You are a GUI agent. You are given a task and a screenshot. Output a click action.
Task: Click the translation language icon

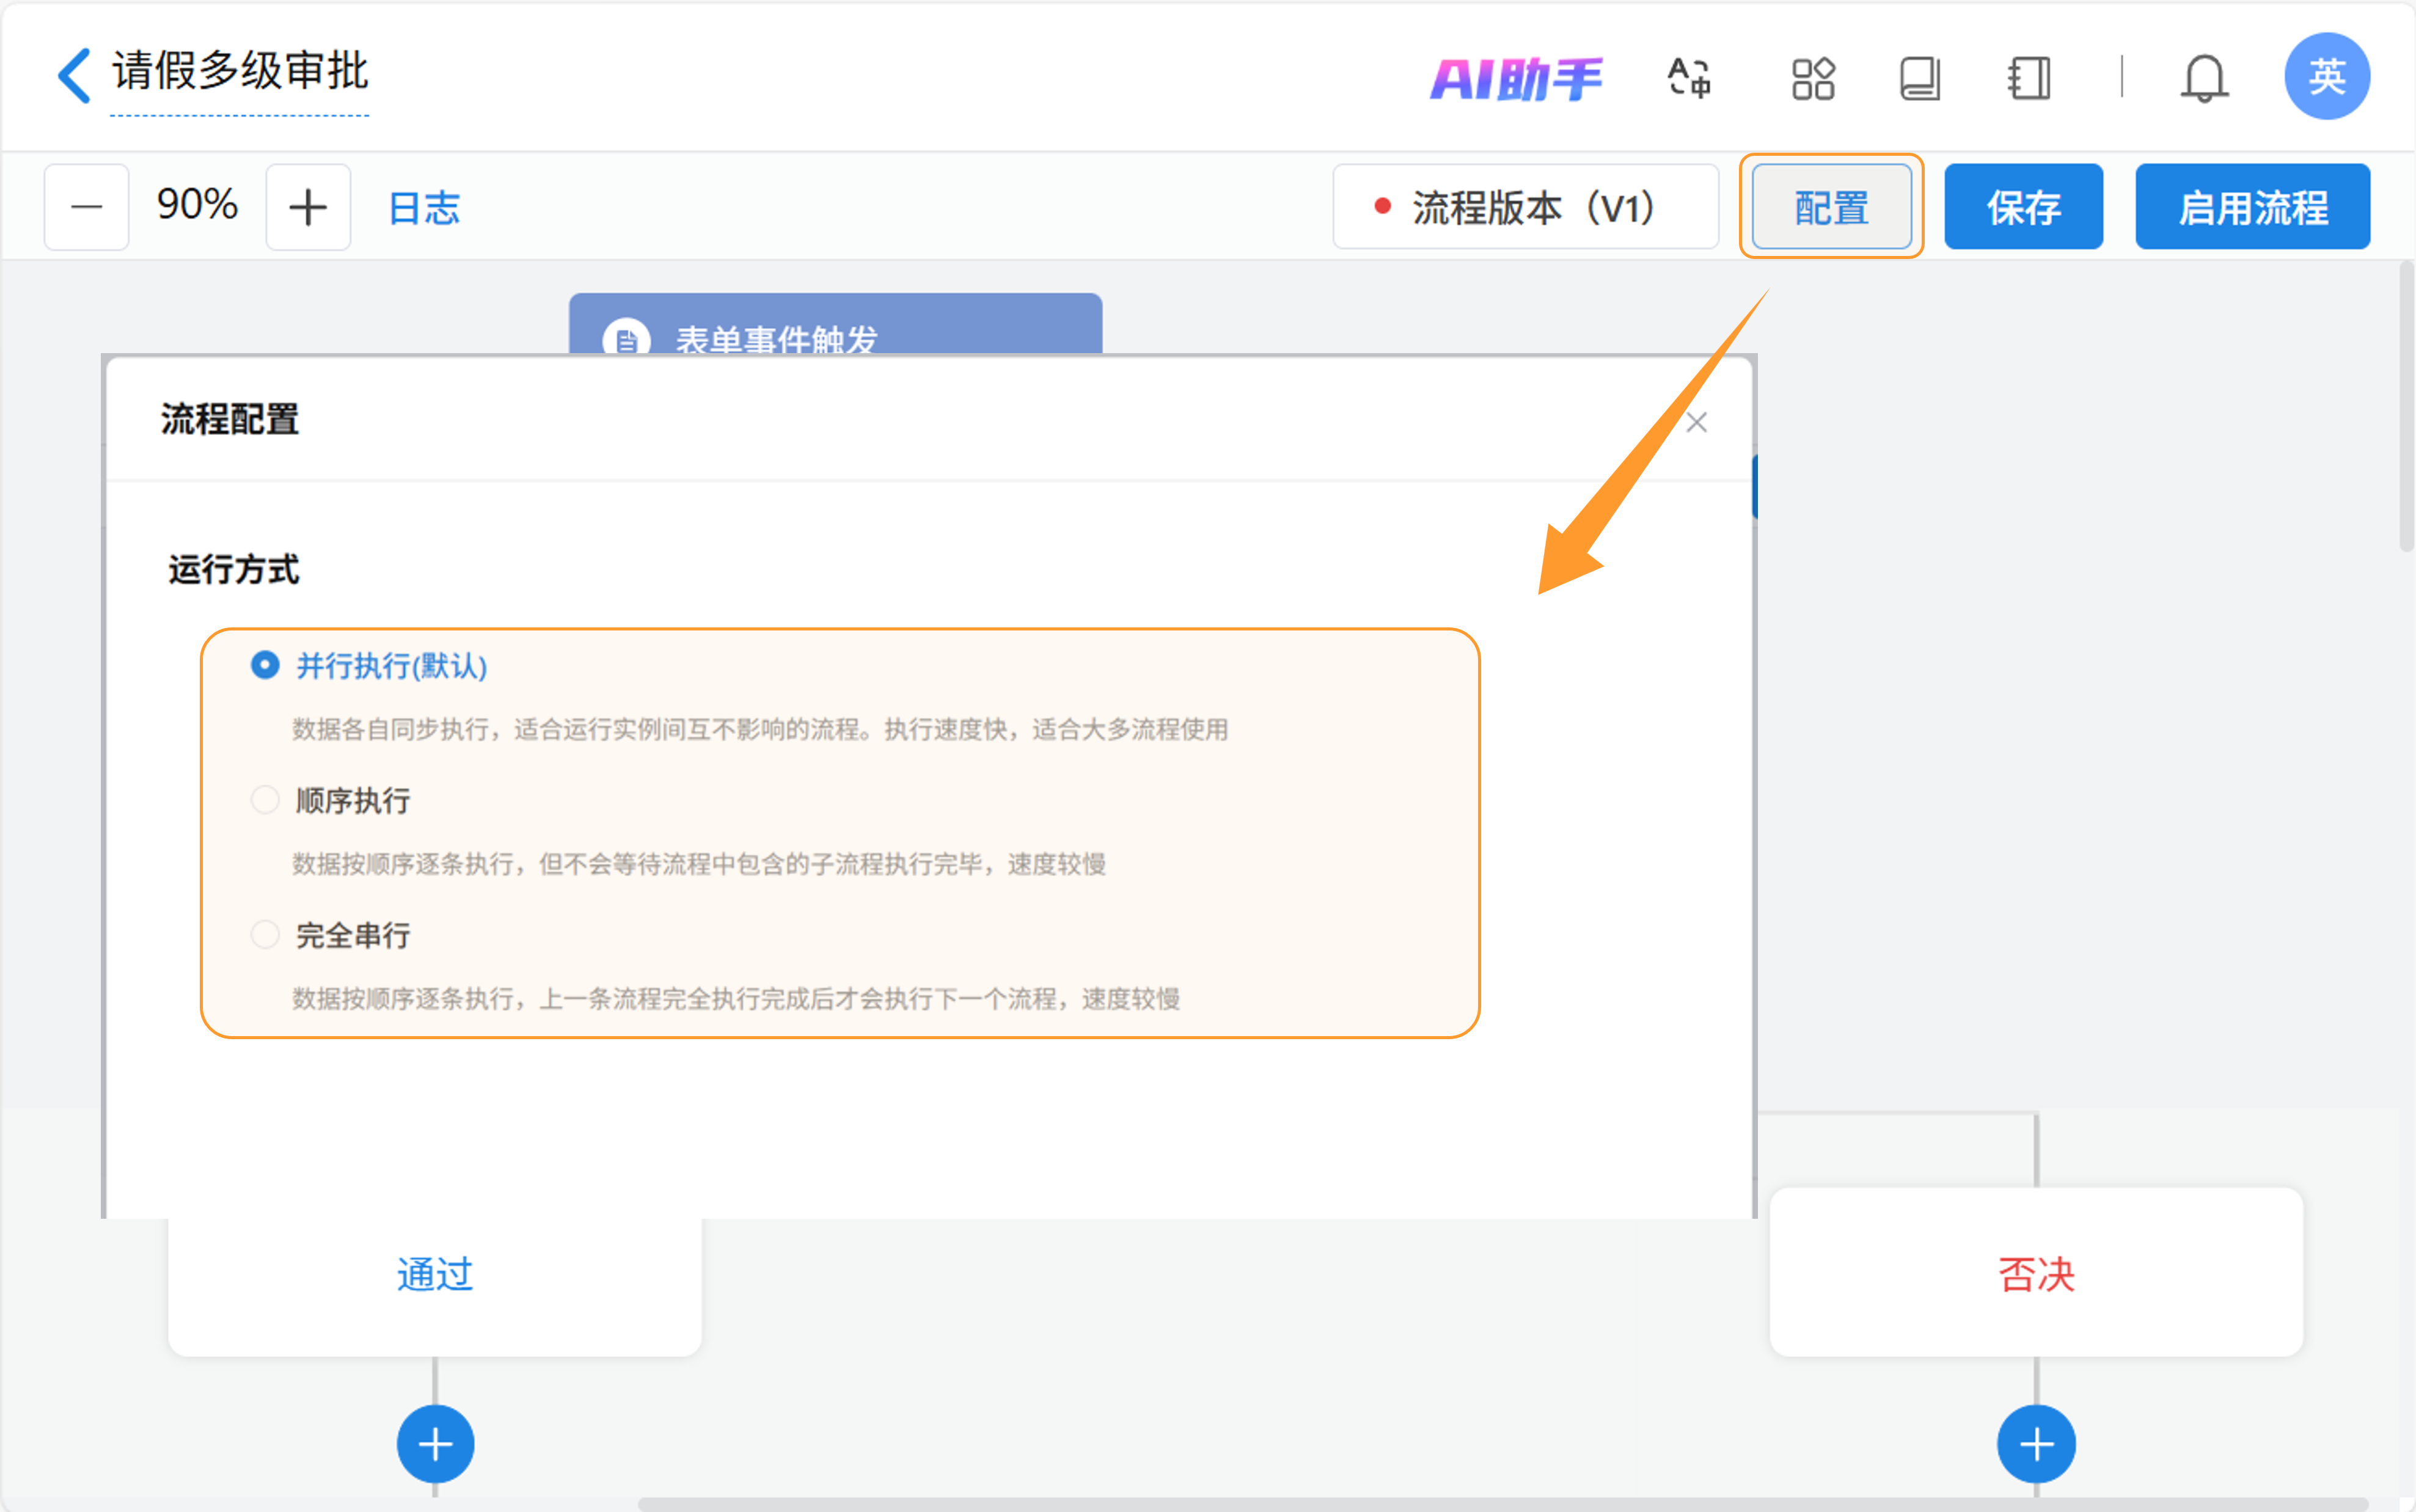coord(1689,78)
